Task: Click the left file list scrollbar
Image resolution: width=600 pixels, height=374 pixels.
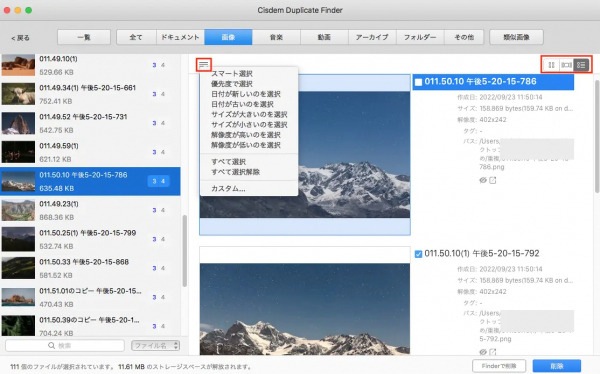Action: 185,251
